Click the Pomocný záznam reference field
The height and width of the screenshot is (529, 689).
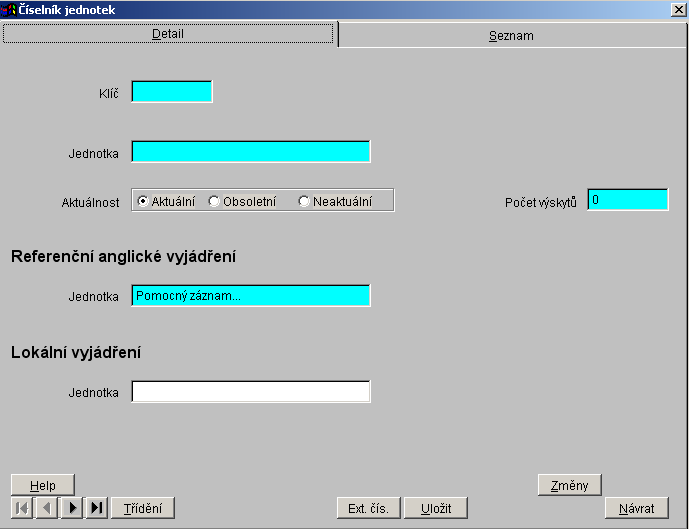(x=251, y=296)
